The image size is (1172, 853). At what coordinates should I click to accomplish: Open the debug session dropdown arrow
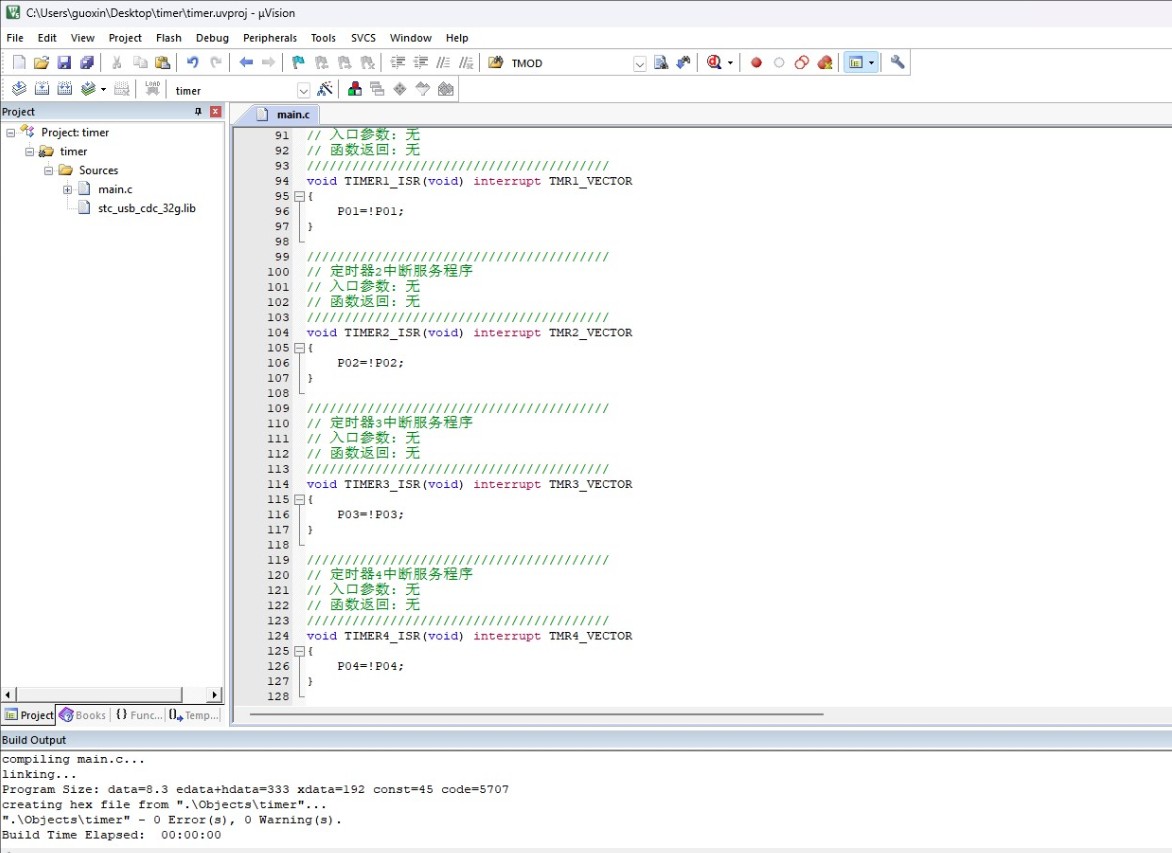click(x=730, y=63)
